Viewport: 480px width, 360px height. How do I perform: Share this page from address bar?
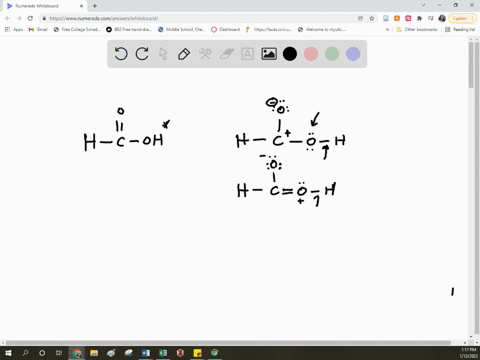tap(360, 18)
